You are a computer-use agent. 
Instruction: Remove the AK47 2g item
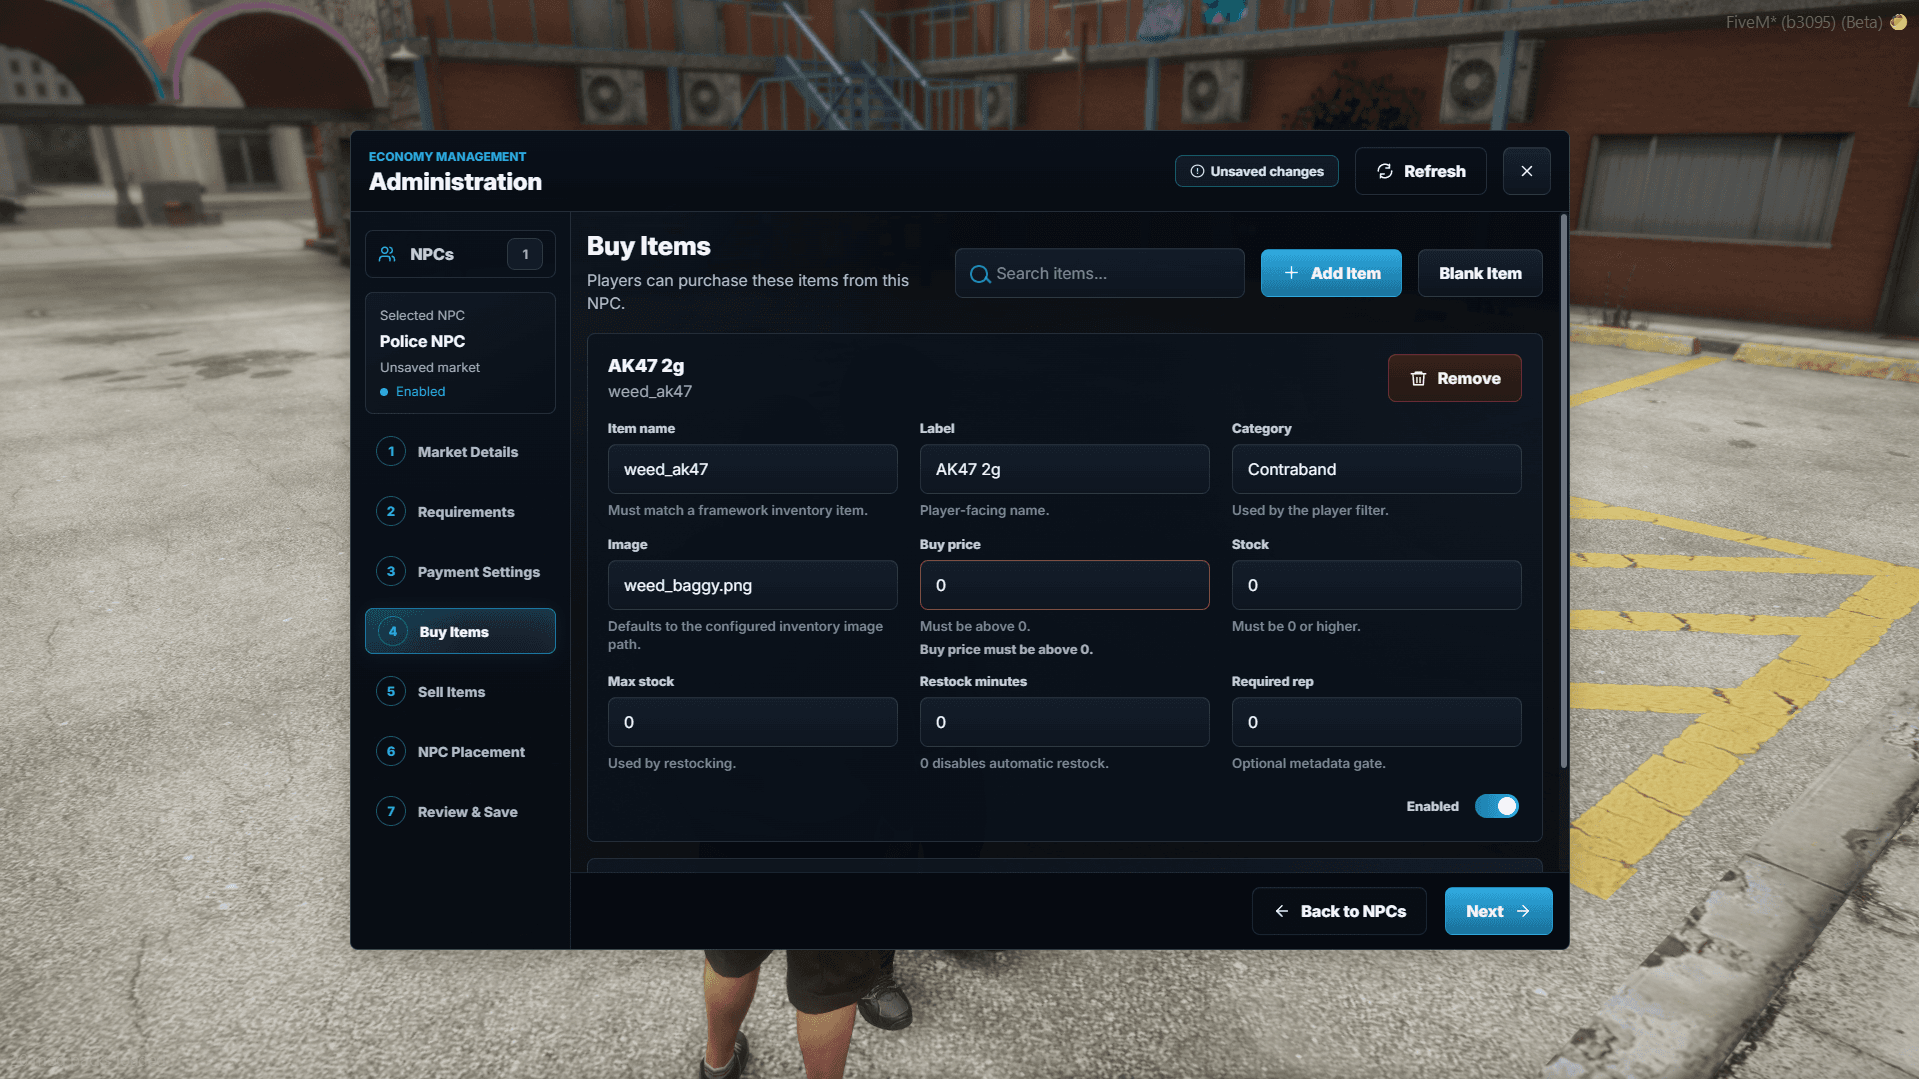pyautogui.click(x=1454, y=378)
